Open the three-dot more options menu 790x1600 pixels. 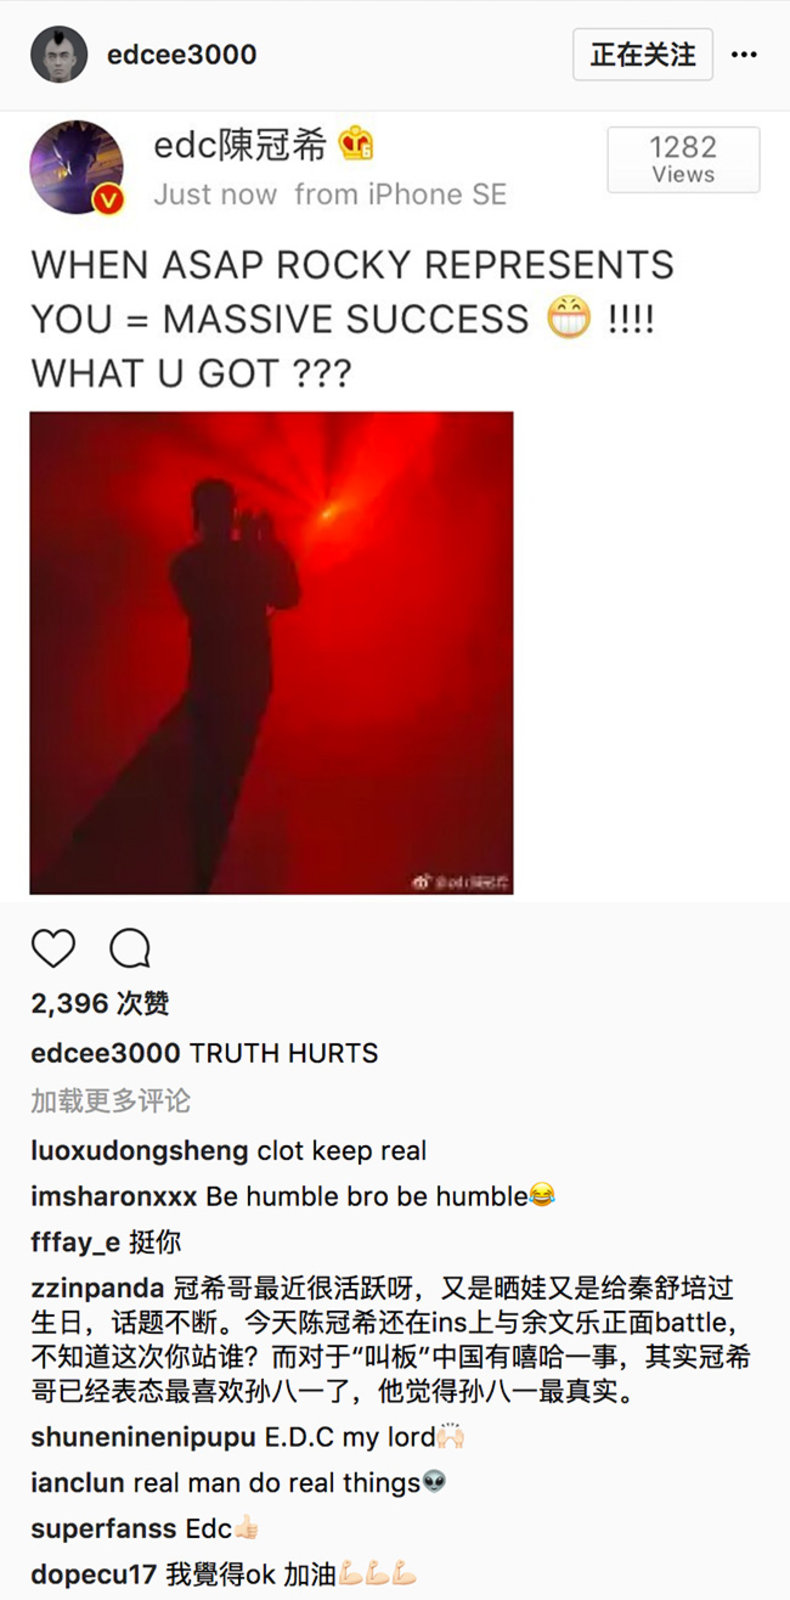click(x=744, y=55)
